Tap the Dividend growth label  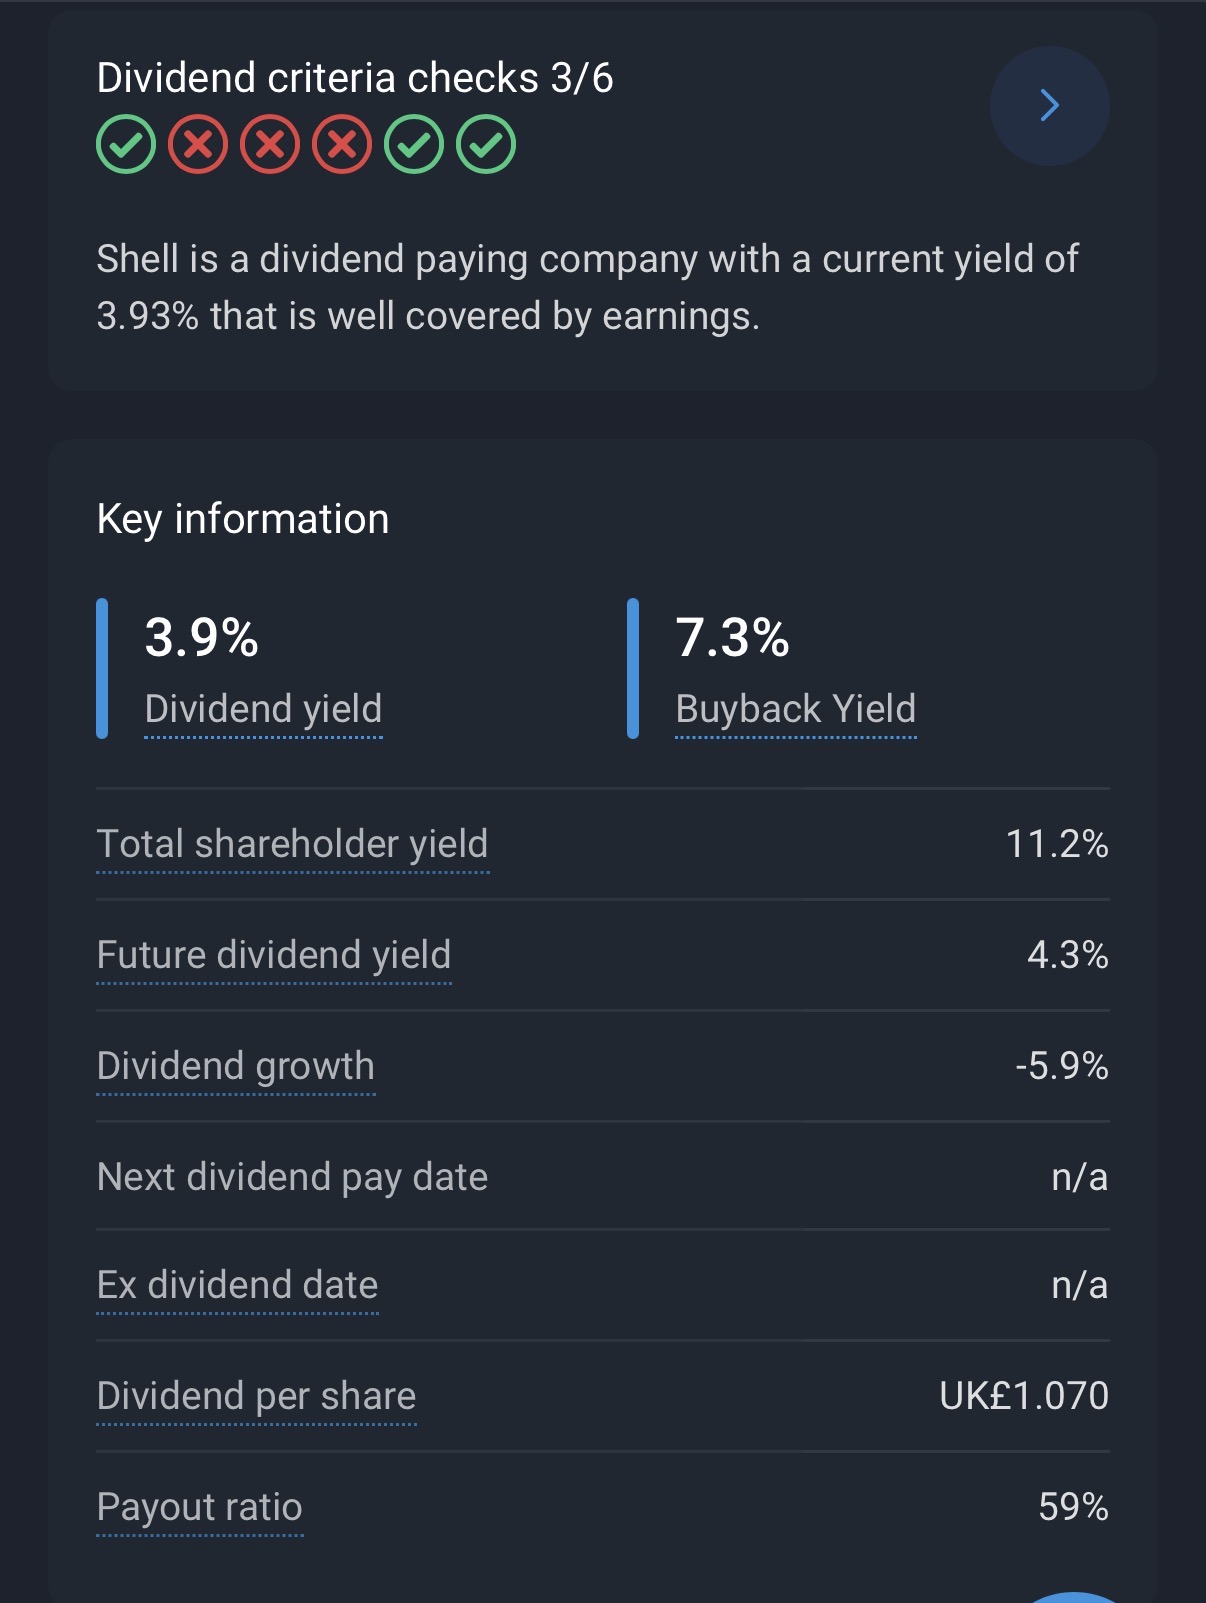click(236, 1067)
